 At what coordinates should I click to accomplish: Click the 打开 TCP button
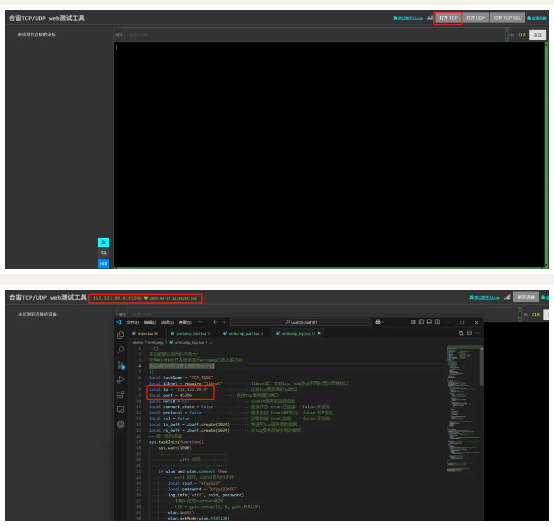click(x=448, y=18)
